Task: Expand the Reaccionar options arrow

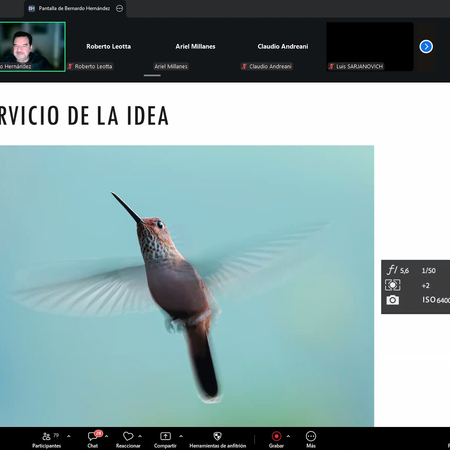Action: click(140, 436)
